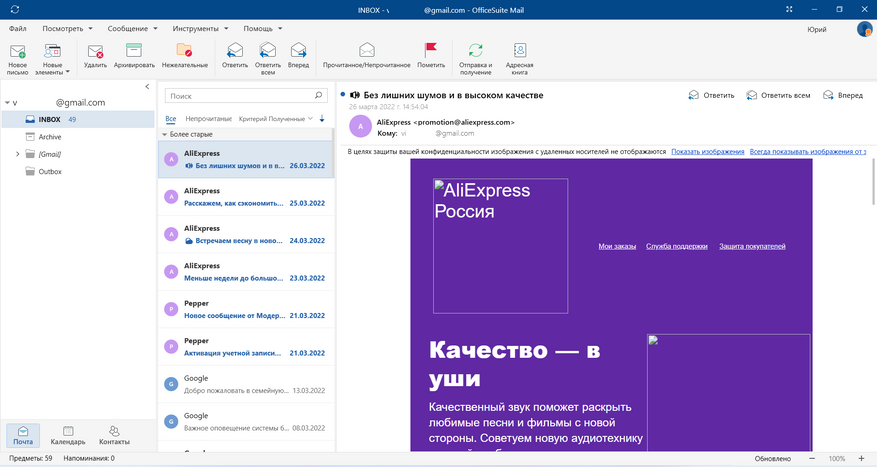Select the Outbox folder

[78, 171]
